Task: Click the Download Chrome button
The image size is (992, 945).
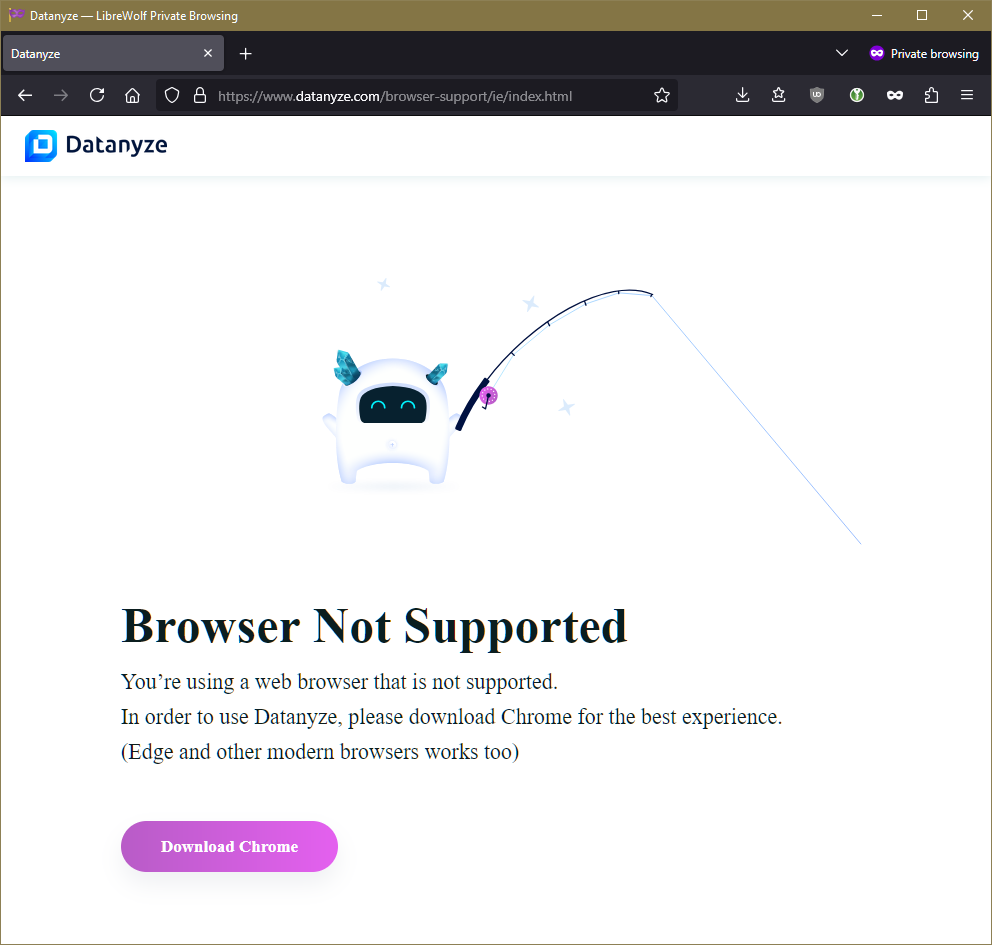Action: coord(229,846)
